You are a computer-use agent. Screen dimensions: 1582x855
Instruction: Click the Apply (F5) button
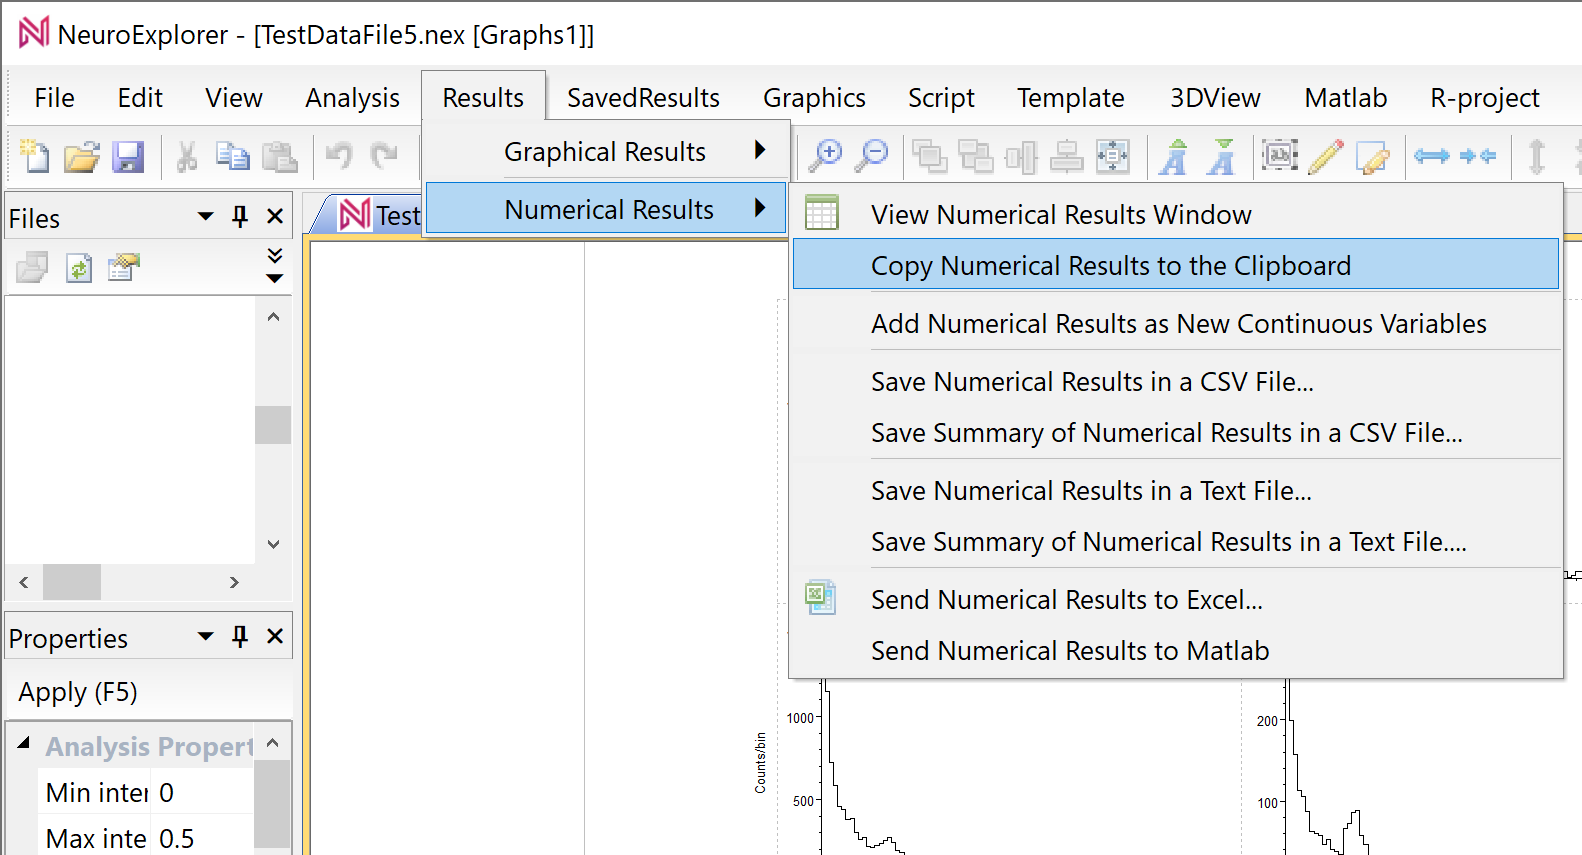[78, 692]
